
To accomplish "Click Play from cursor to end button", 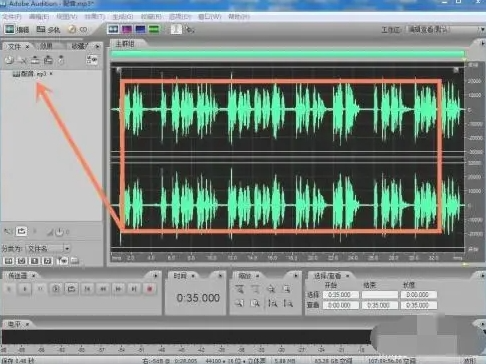I will [56, 289].
